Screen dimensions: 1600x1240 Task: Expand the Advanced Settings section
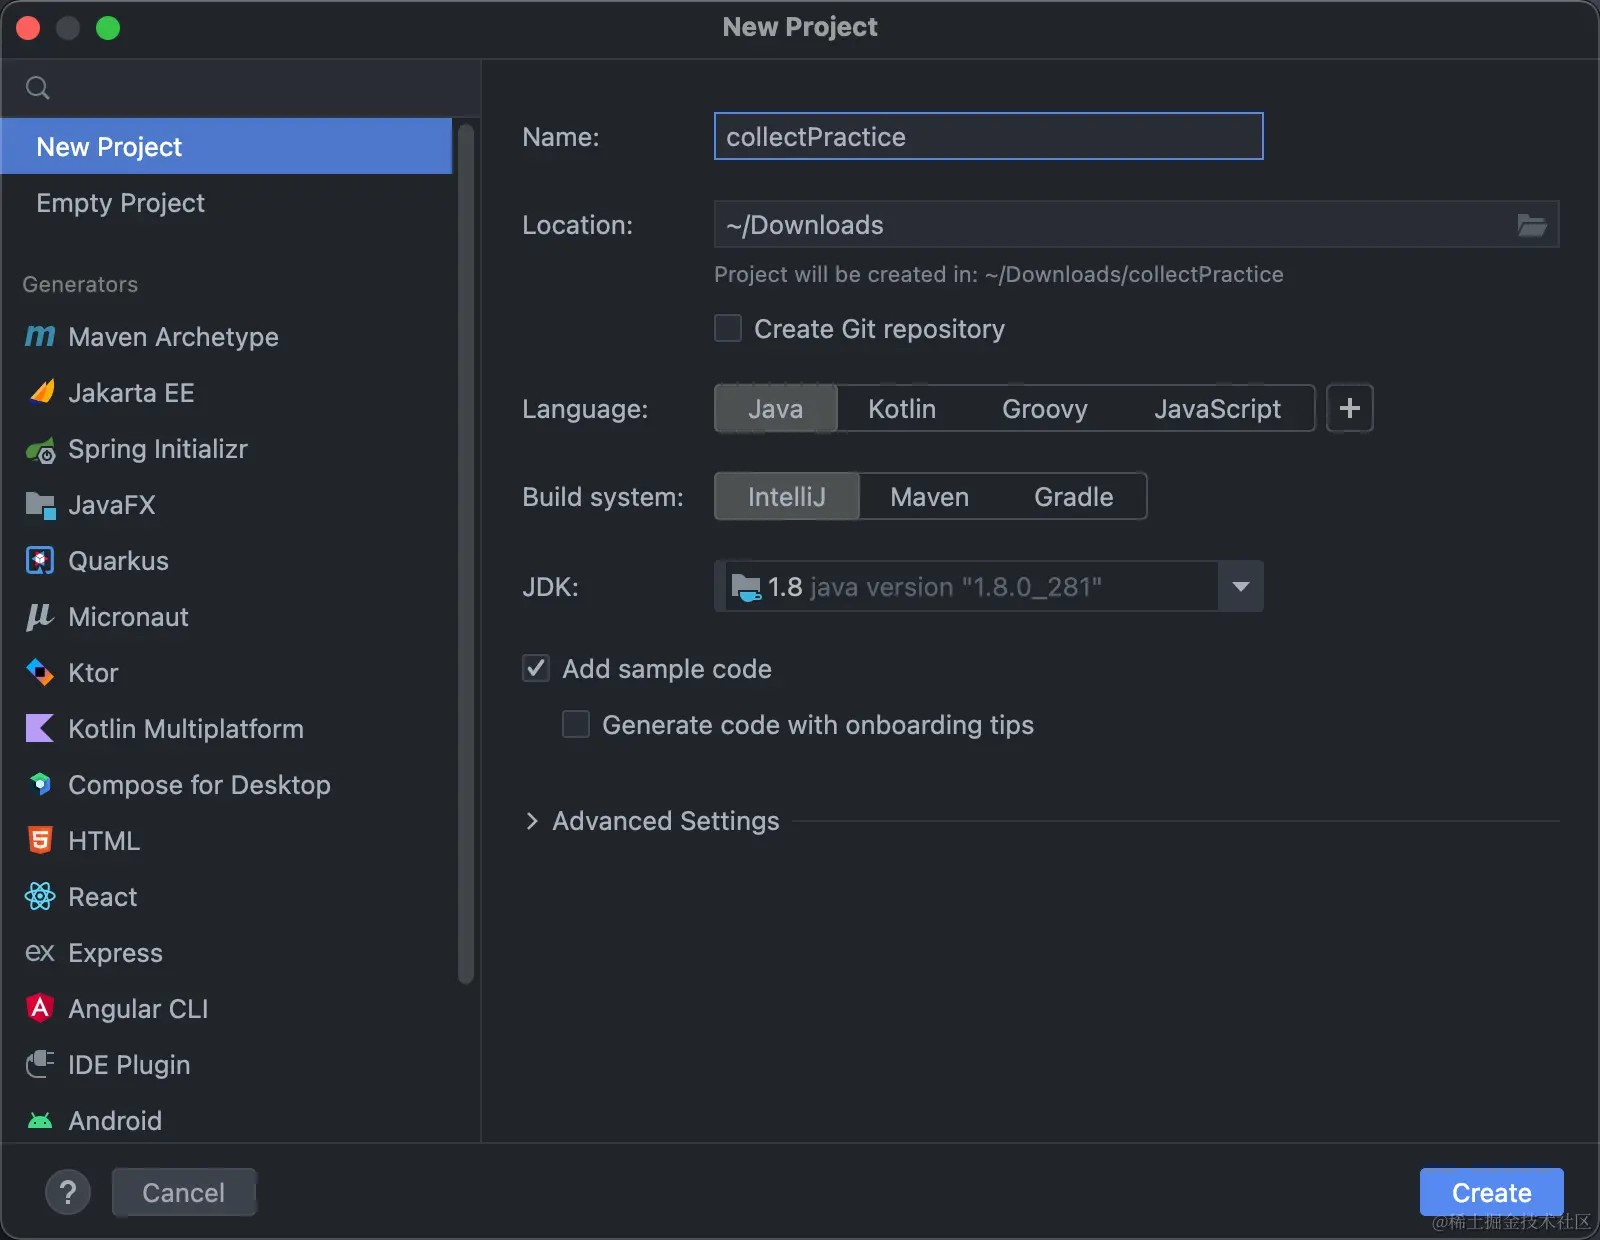point(532,821)
